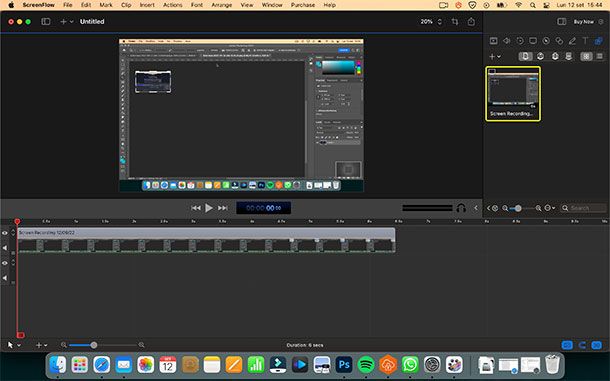Open the Arrange menu
The image size is (610, 381).
click(x=222, y=5)
